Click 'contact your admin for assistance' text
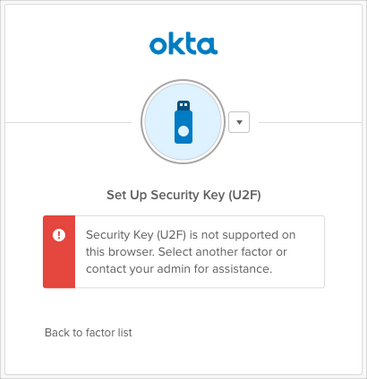The height and width of the screenshot is (379, 367). pos(179,269)
